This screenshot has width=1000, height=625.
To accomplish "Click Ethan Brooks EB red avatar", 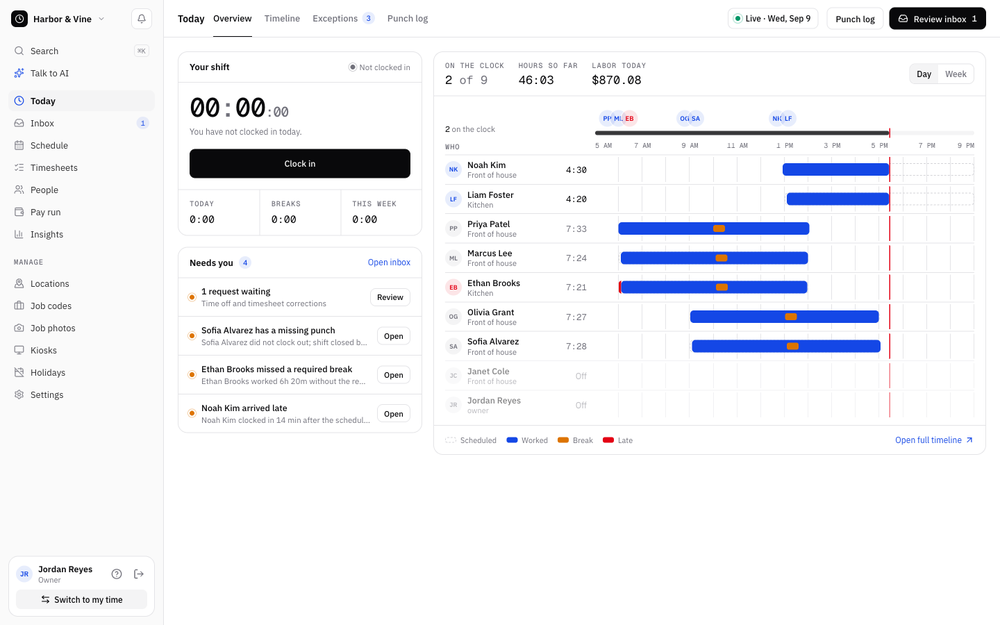I will click(453, 288).
